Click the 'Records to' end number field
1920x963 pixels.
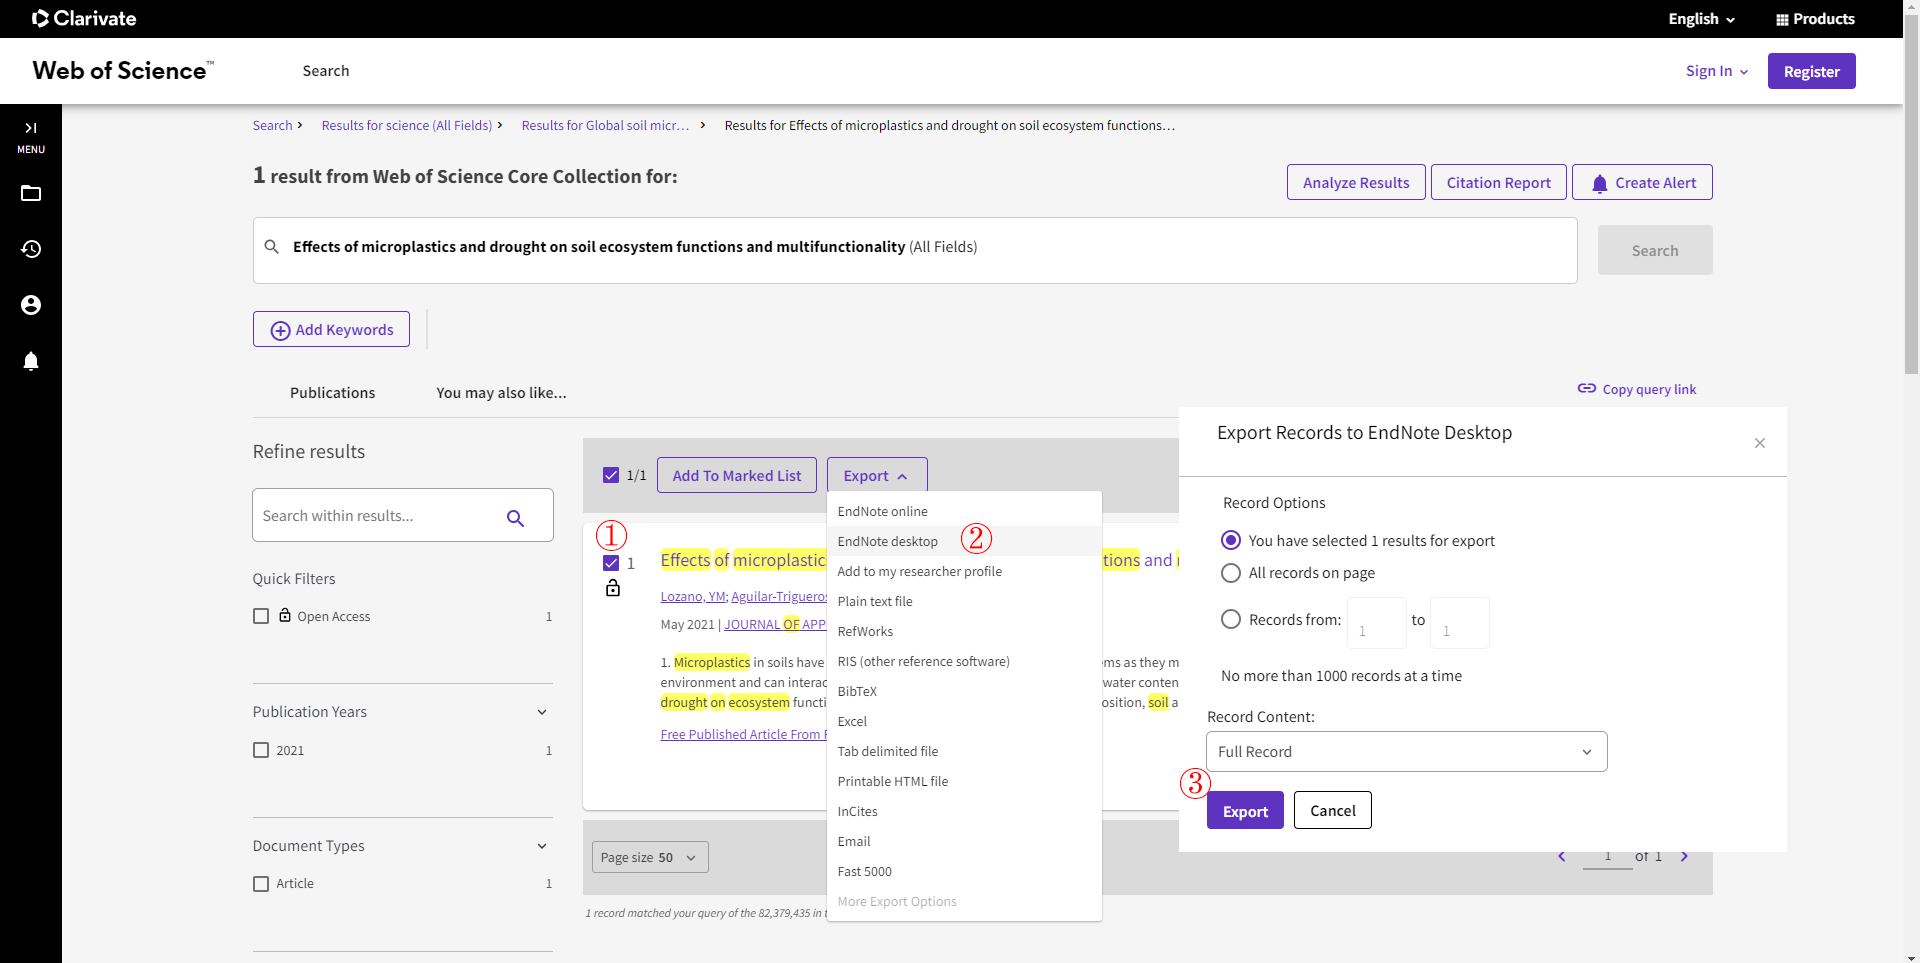(1460, 623)
